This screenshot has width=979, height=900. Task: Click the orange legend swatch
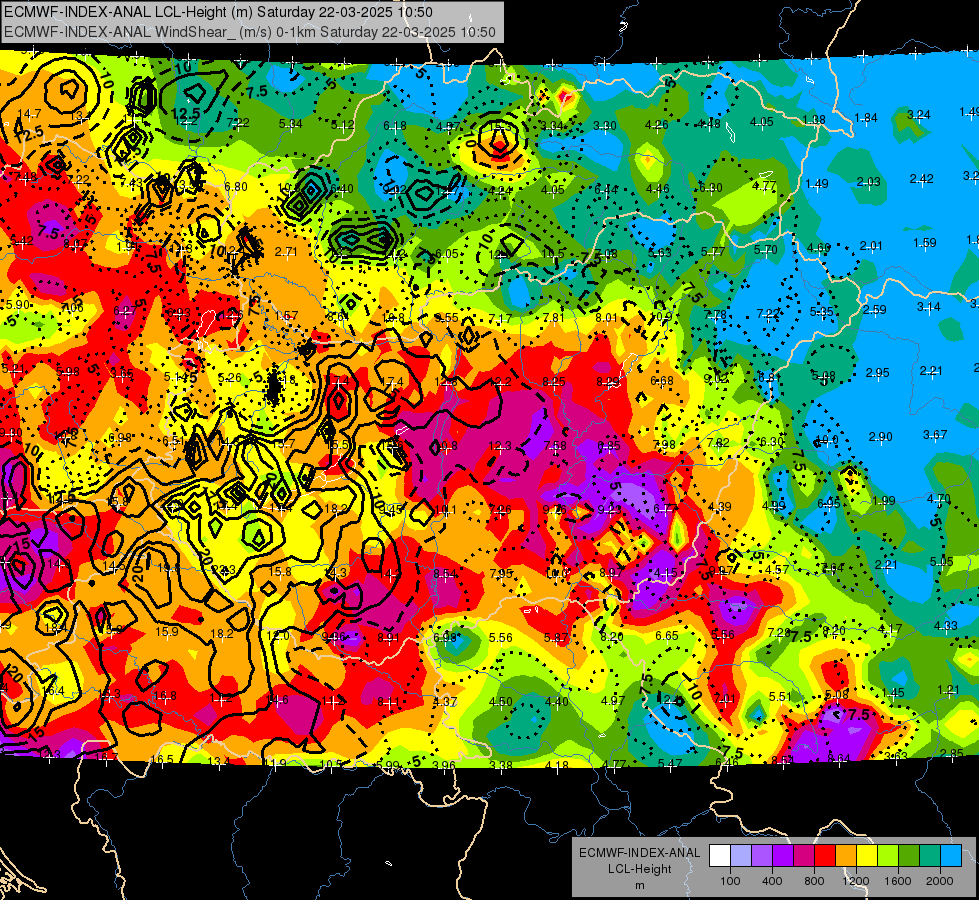tap(846, 856)
